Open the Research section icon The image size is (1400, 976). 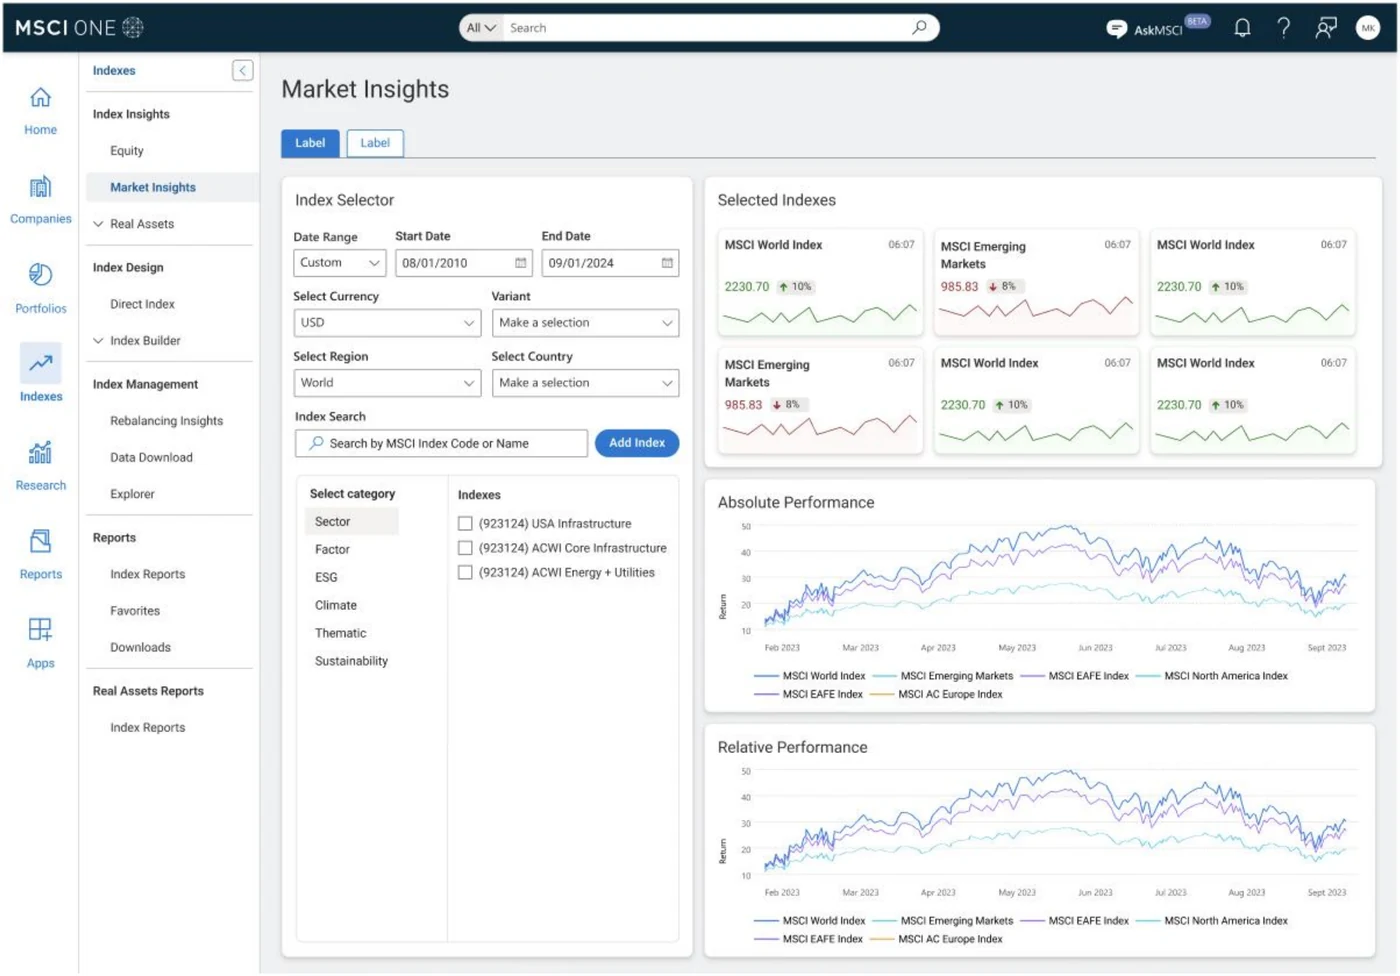(40, 453)
